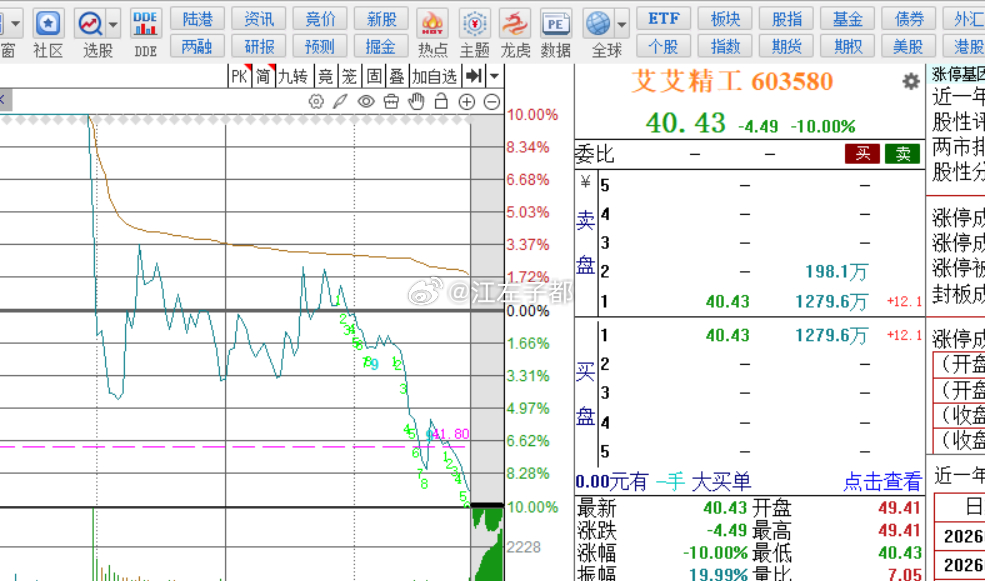Screen dimensions: 985x581
Task: Open the quote panel settings gear
Action: [x=911, y=81]
